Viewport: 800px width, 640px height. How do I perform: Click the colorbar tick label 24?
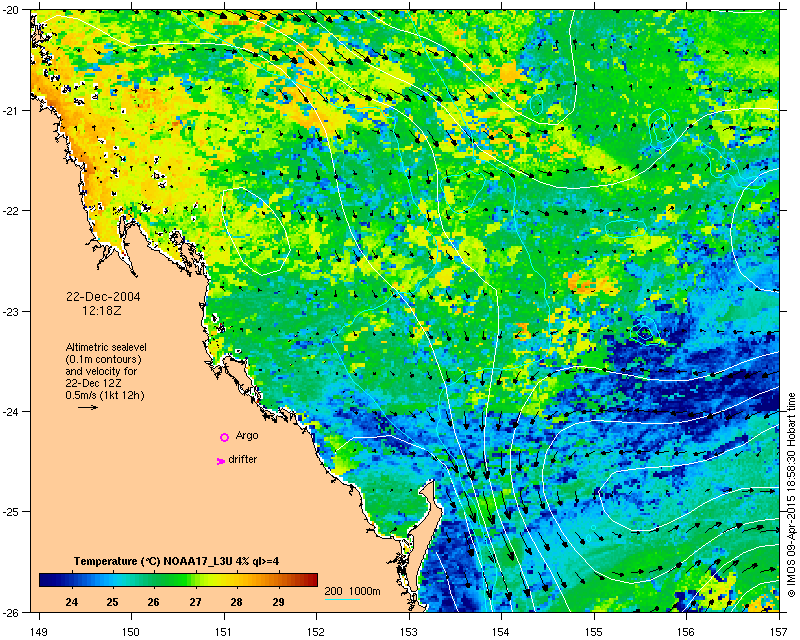click(x=71, y=602)
